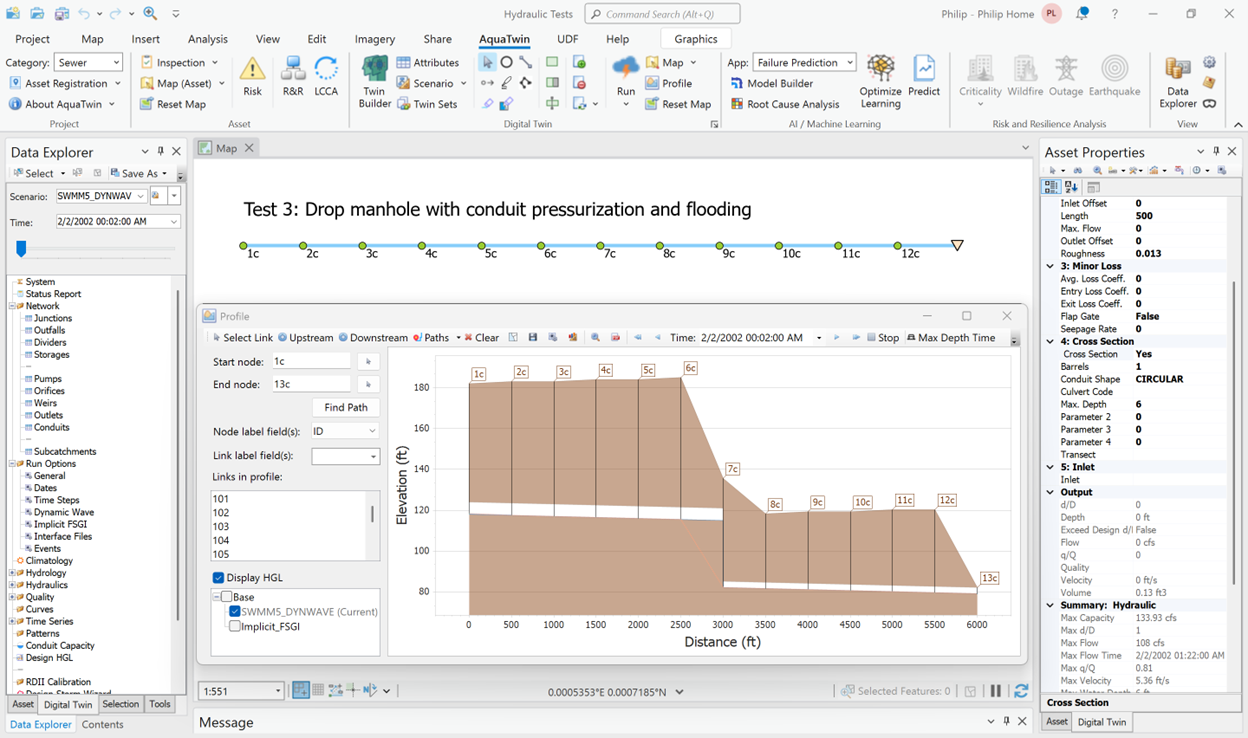Enable the Implicit_FSGI scenario checkbox
1248x738 pixels.
click(235, 627)
